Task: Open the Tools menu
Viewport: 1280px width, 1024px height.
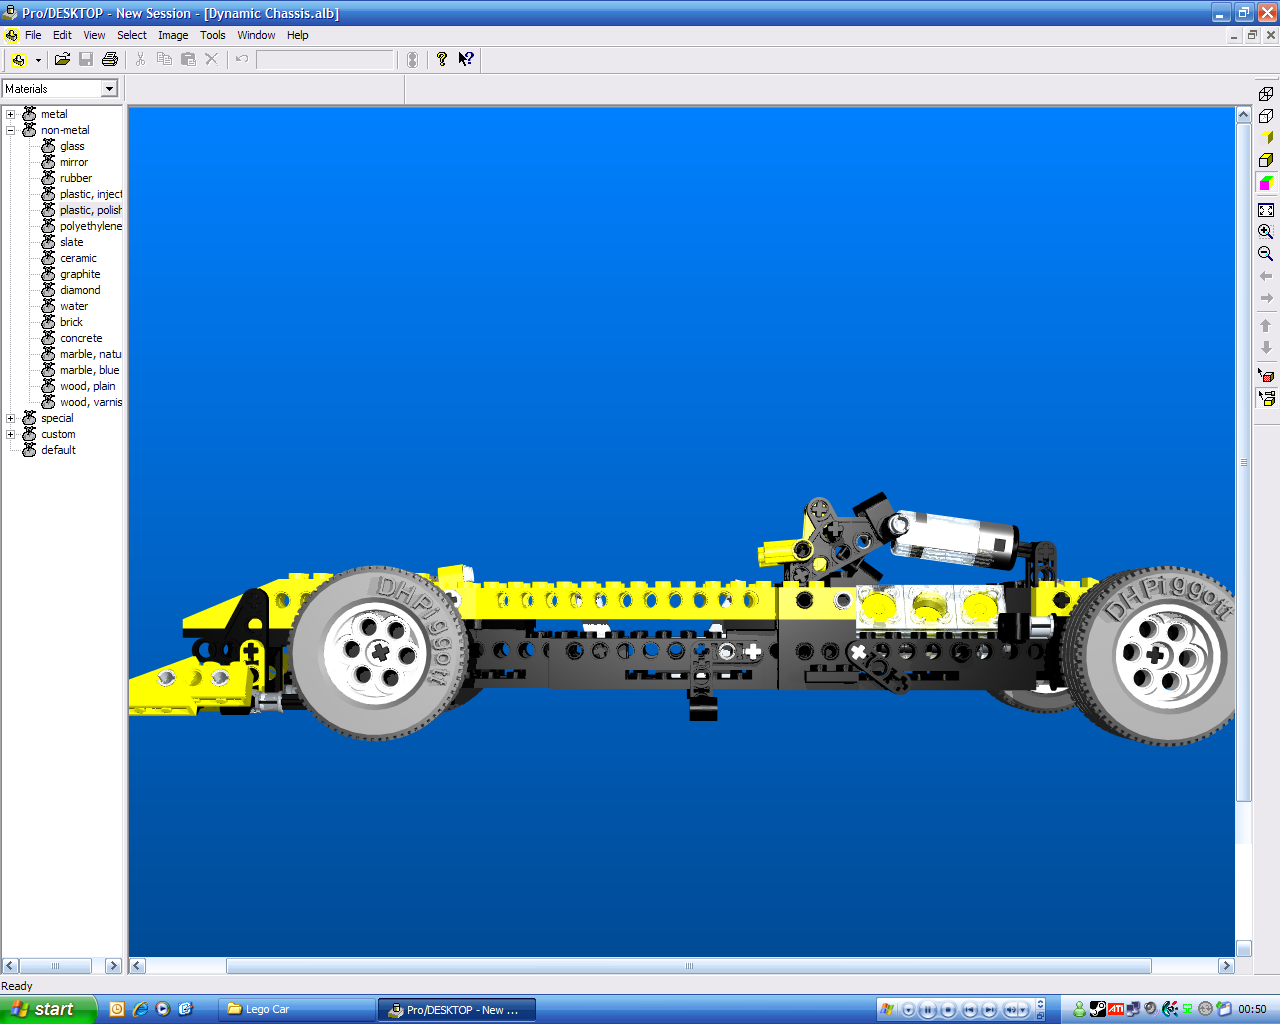Action: click(x=213, y=35)
